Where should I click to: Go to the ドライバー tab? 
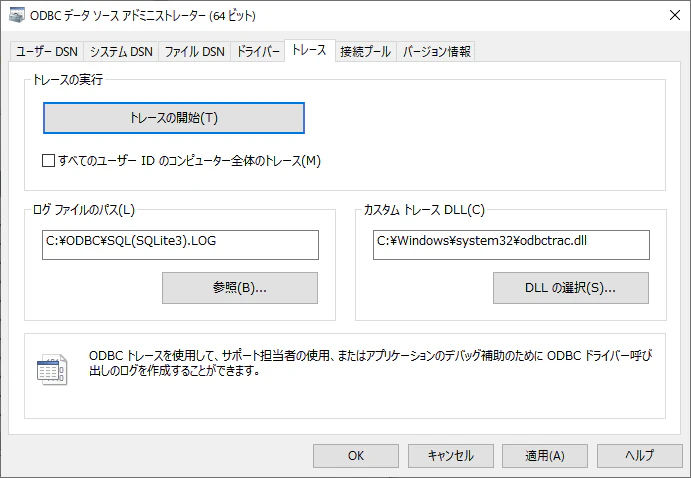pos(258,52)
